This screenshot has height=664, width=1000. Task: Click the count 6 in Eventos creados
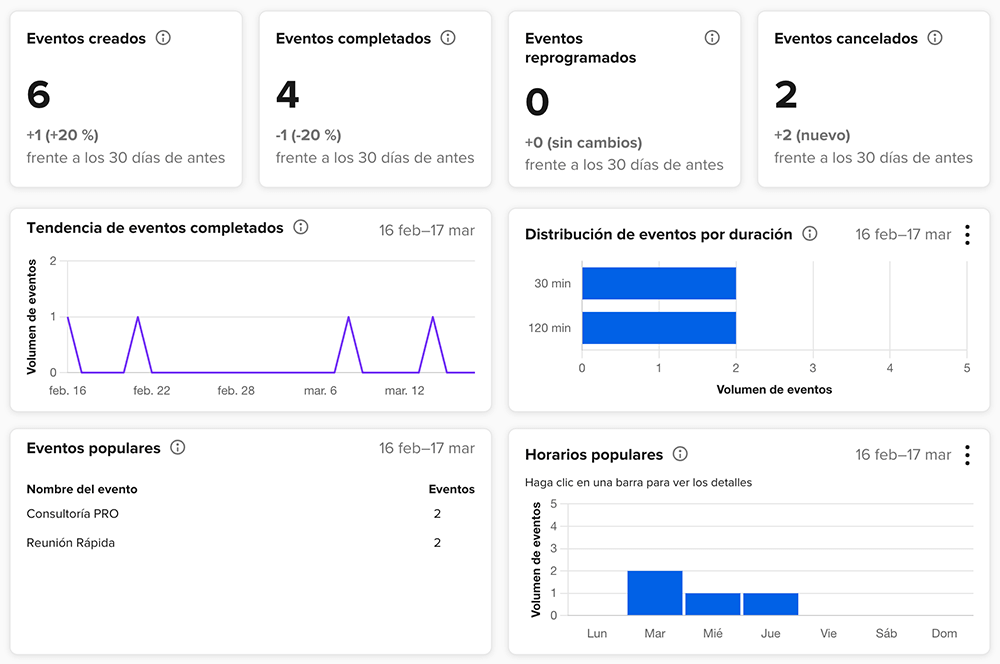pyautogui.click(x=38, y=94)
